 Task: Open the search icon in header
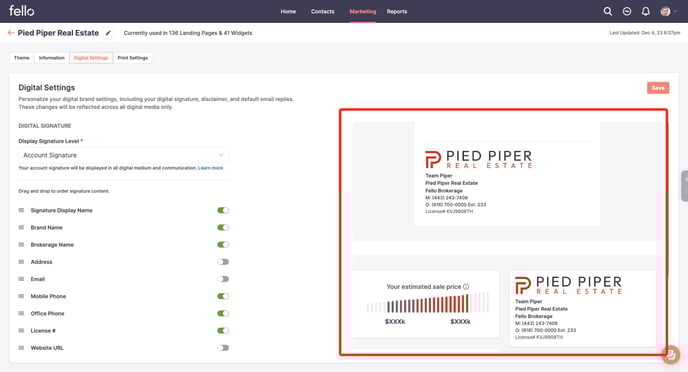coord(608,11)
